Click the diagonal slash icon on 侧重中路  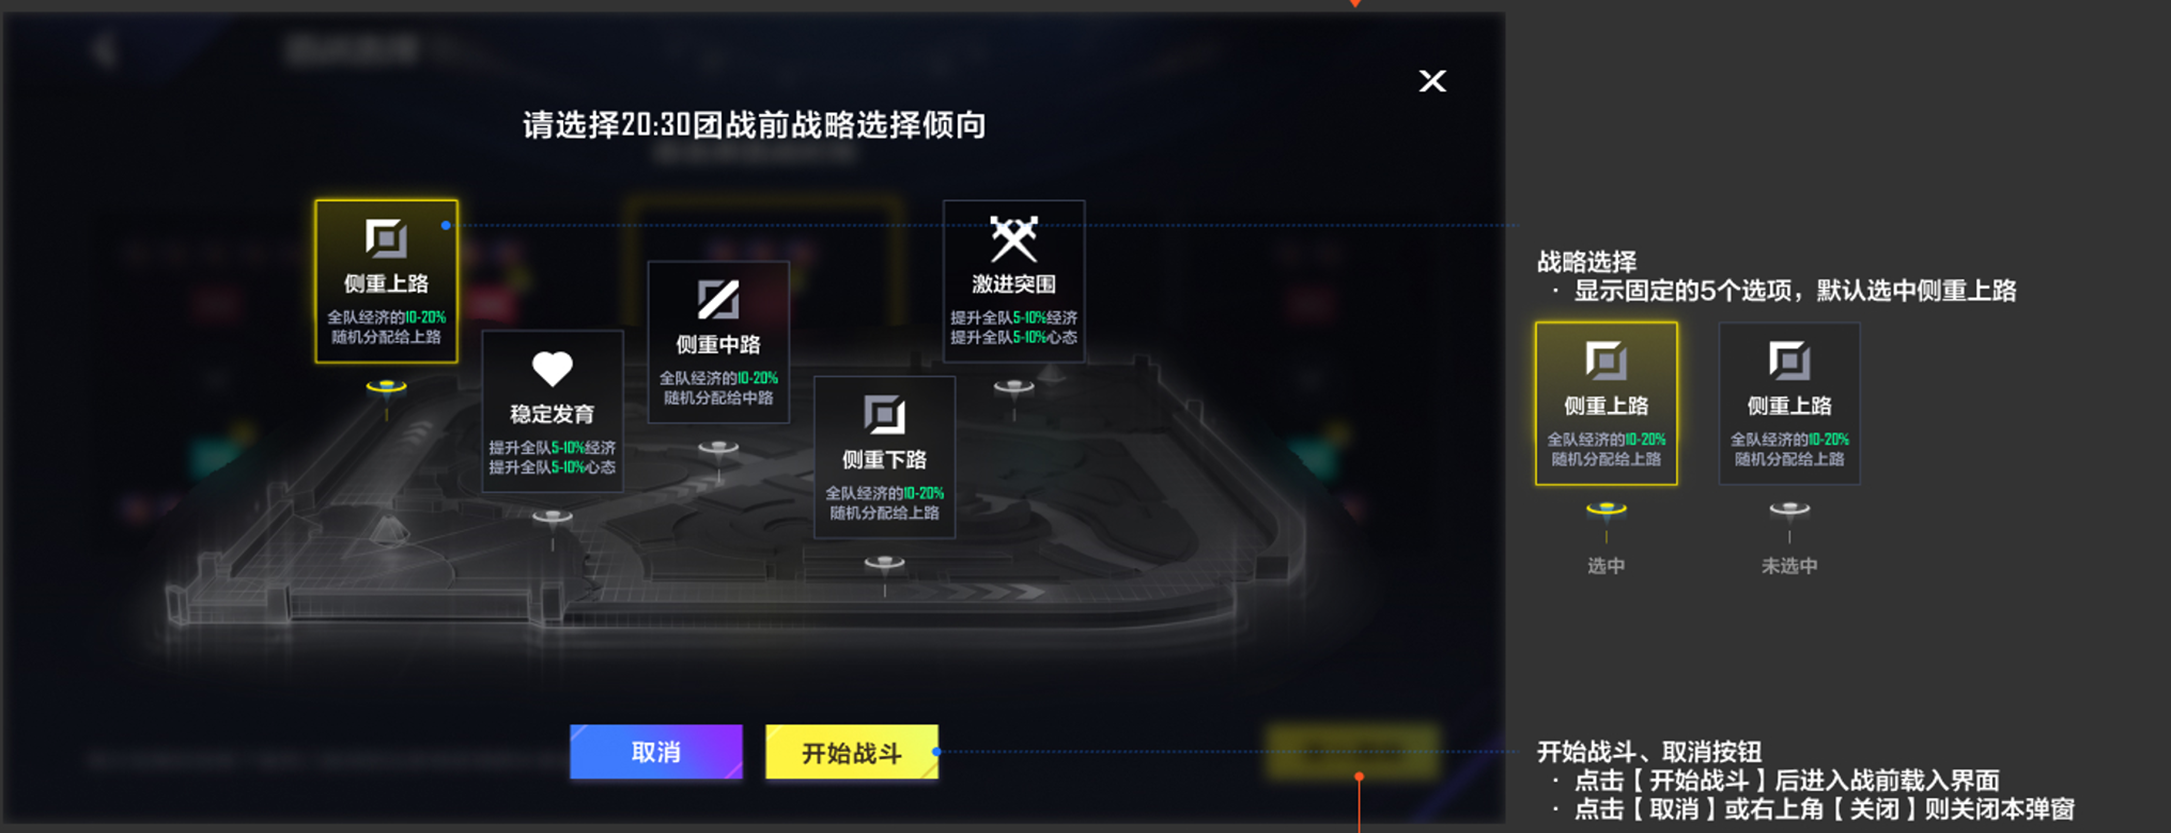718,299
